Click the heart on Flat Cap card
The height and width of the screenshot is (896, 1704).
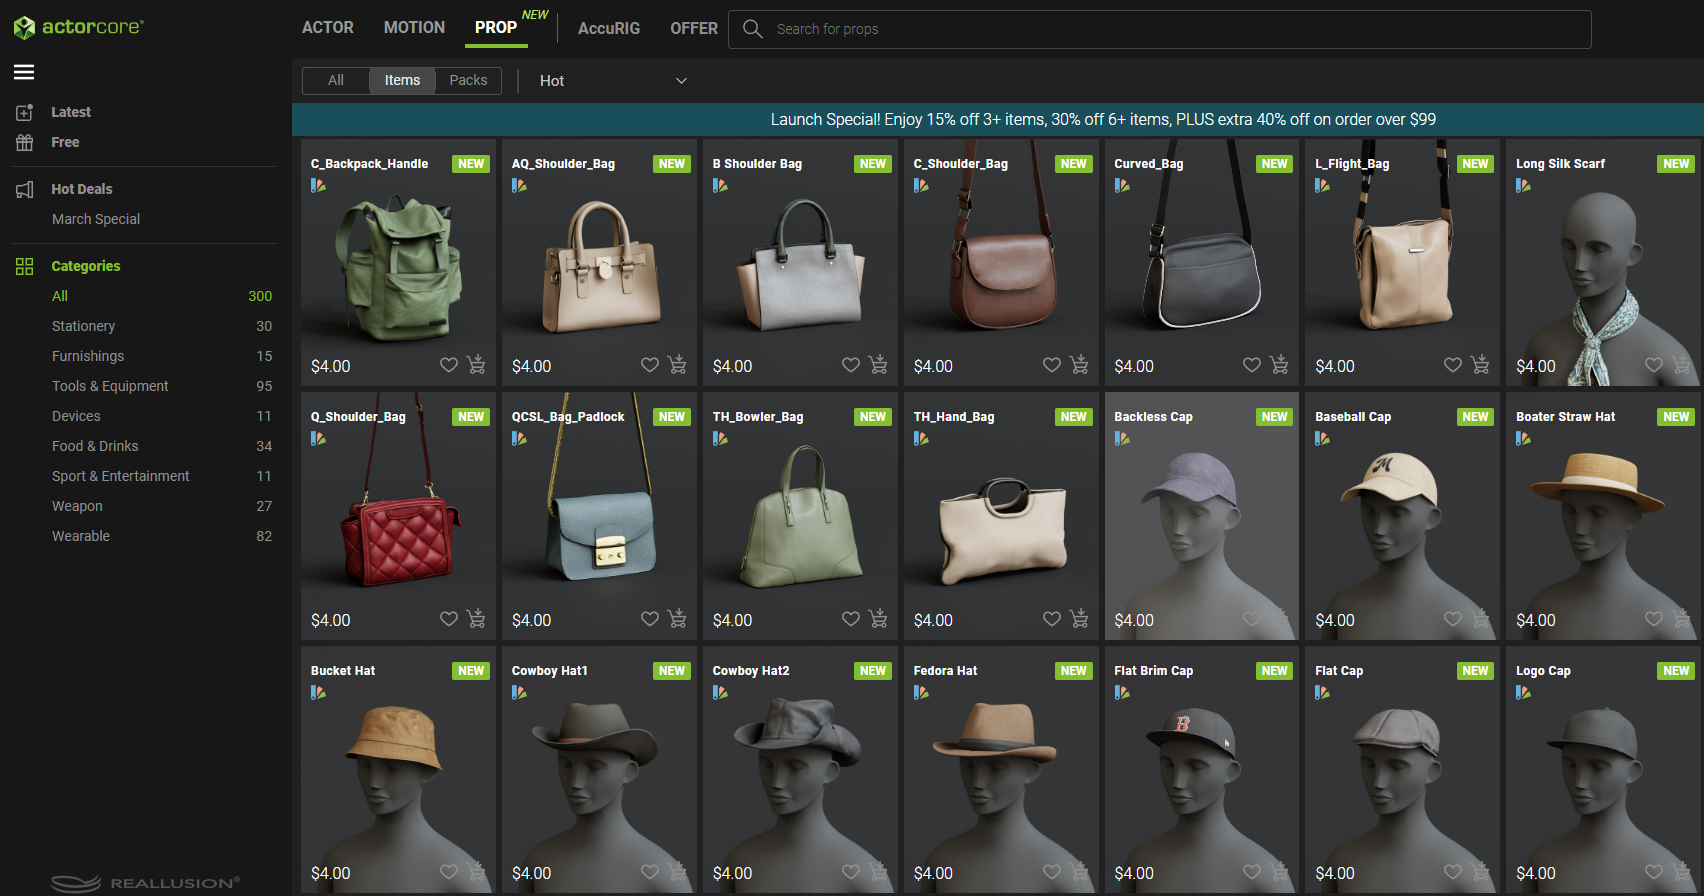(x=1453, y=872)
